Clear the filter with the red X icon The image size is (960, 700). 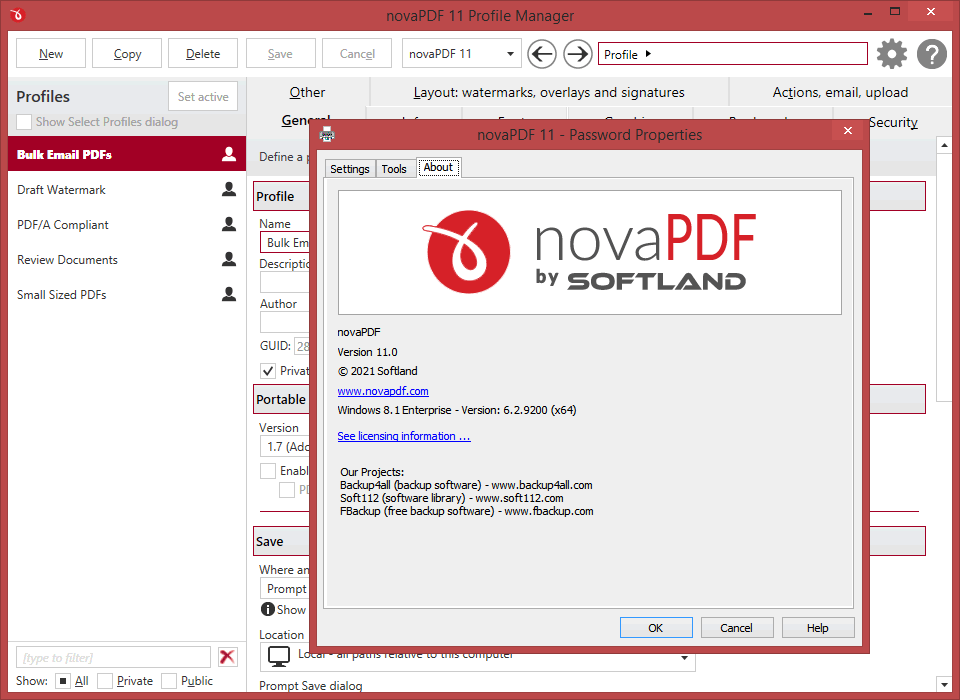(227, 657)
